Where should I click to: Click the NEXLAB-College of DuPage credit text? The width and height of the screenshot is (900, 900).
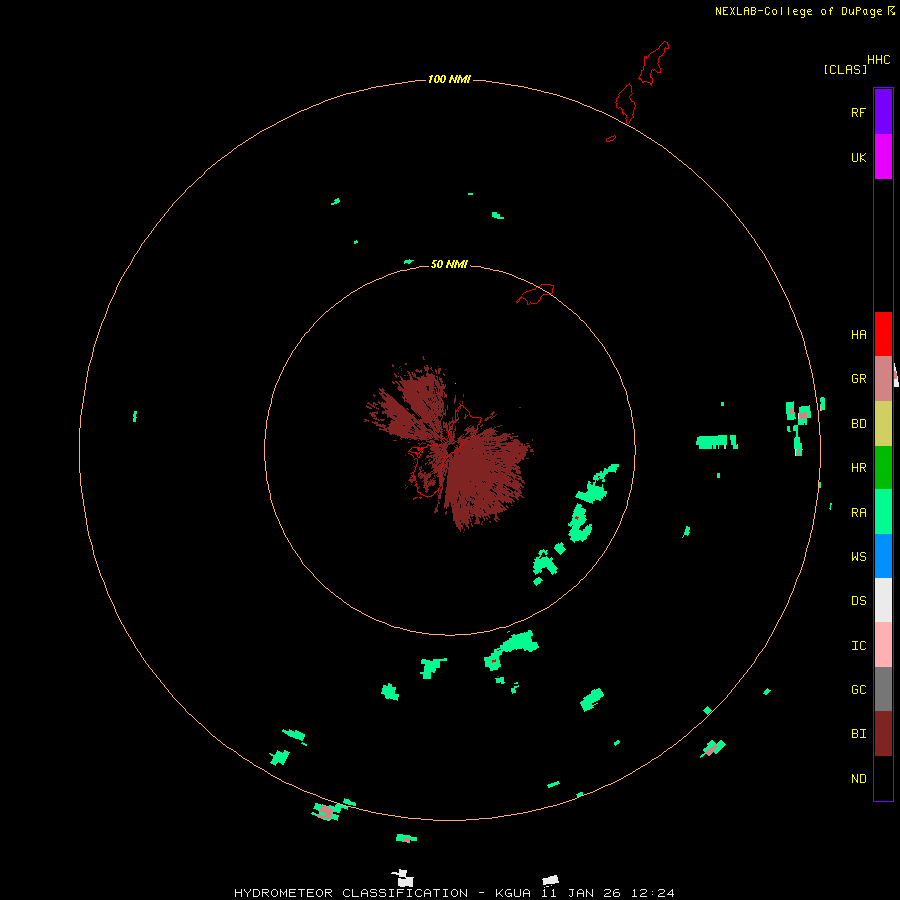(798, 11)
